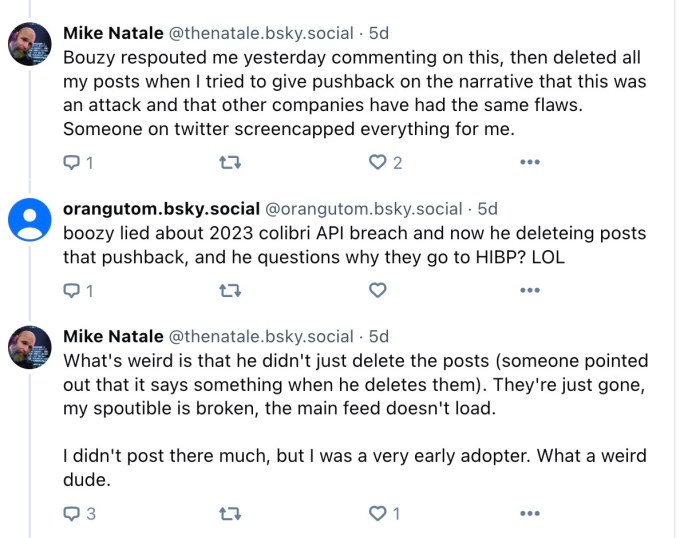The height and width of the screenshot is (538, 680).
Task: Open orangutom's default blue avatar
Action: (30, 219)
